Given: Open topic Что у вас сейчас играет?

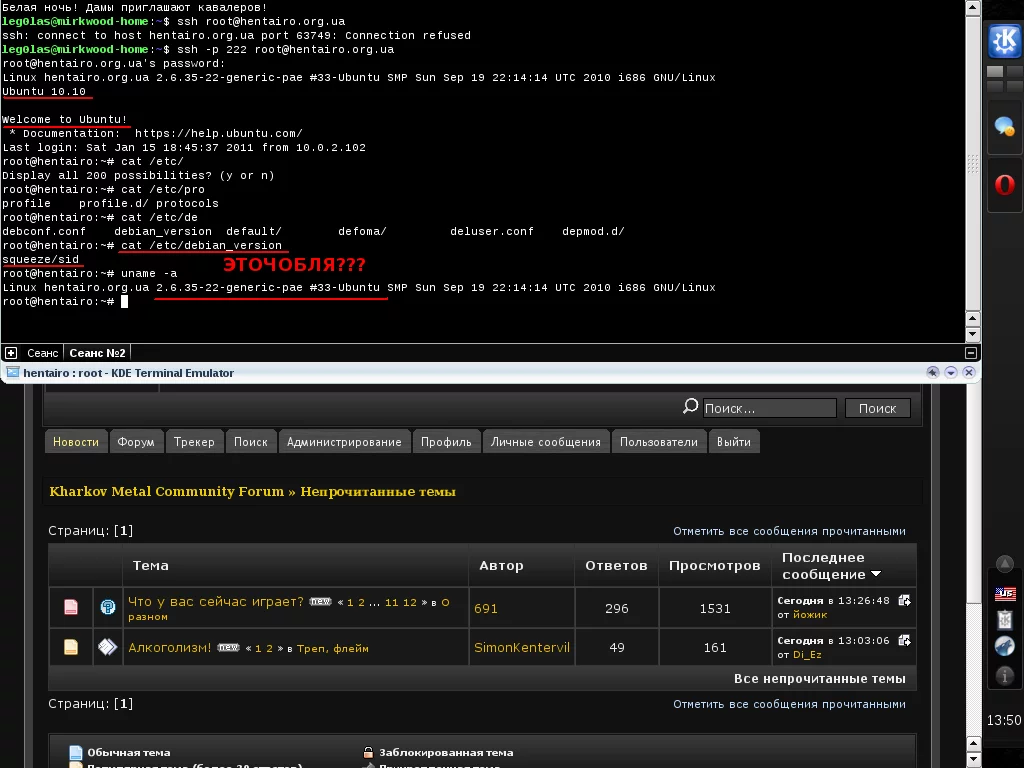Looking at the screenshot, I should click(215, 602).
